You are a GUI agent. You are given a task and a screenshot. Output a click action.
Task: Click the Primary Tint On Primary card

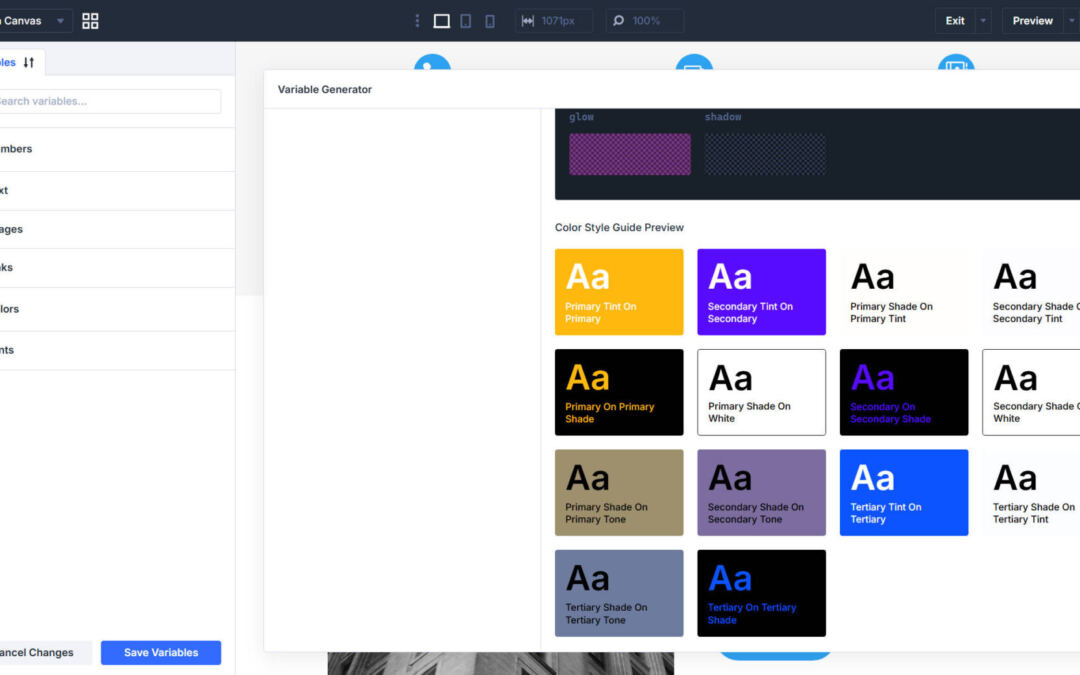coord(619,292)
